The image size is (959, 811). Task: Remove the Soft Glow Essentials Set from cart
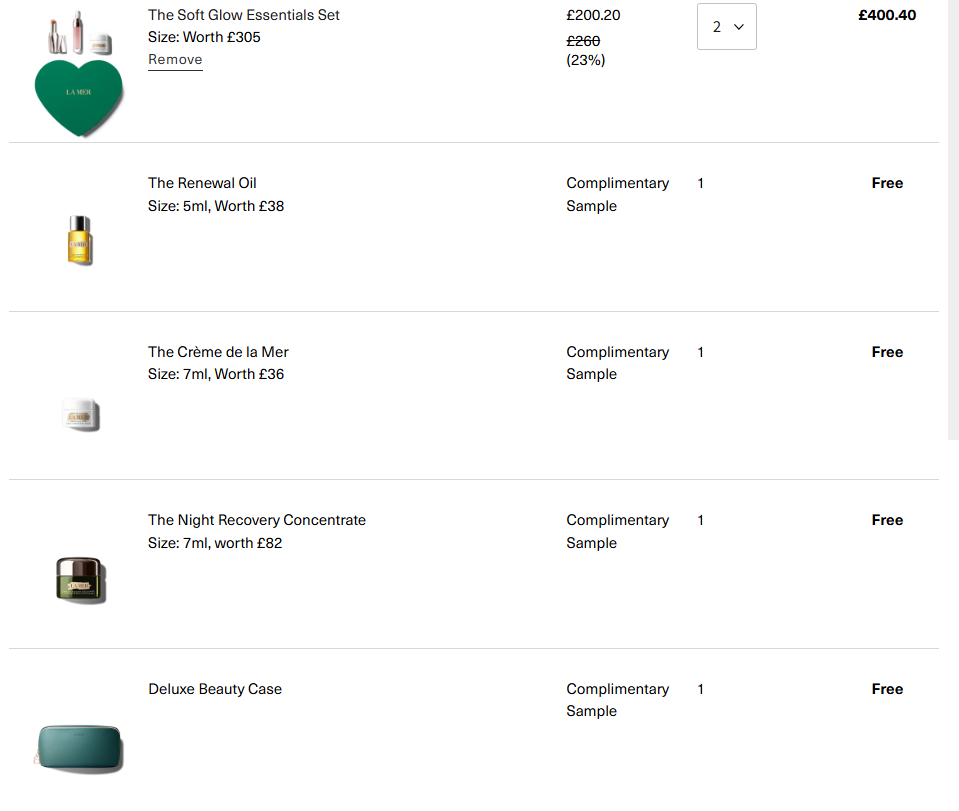pos(175,60)
